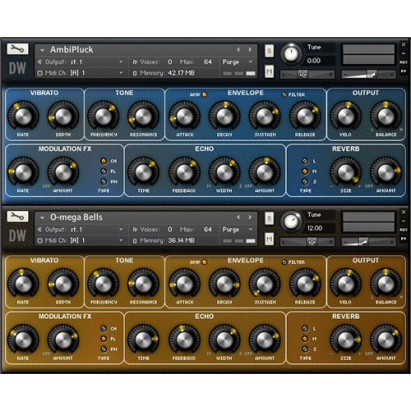Select FL modulation type in O-mega Bells

tap(104, 339)
